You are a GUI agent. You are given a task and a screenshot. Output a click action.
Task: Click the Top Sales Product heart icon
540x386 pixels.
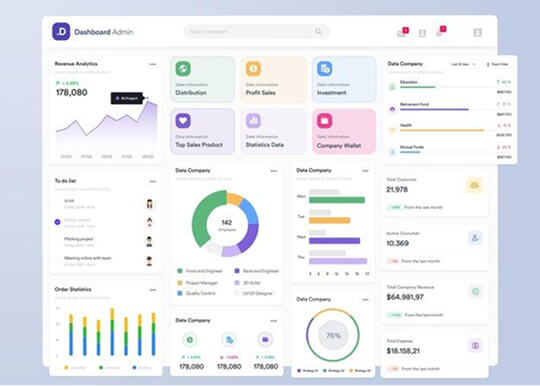pos(183,121)
